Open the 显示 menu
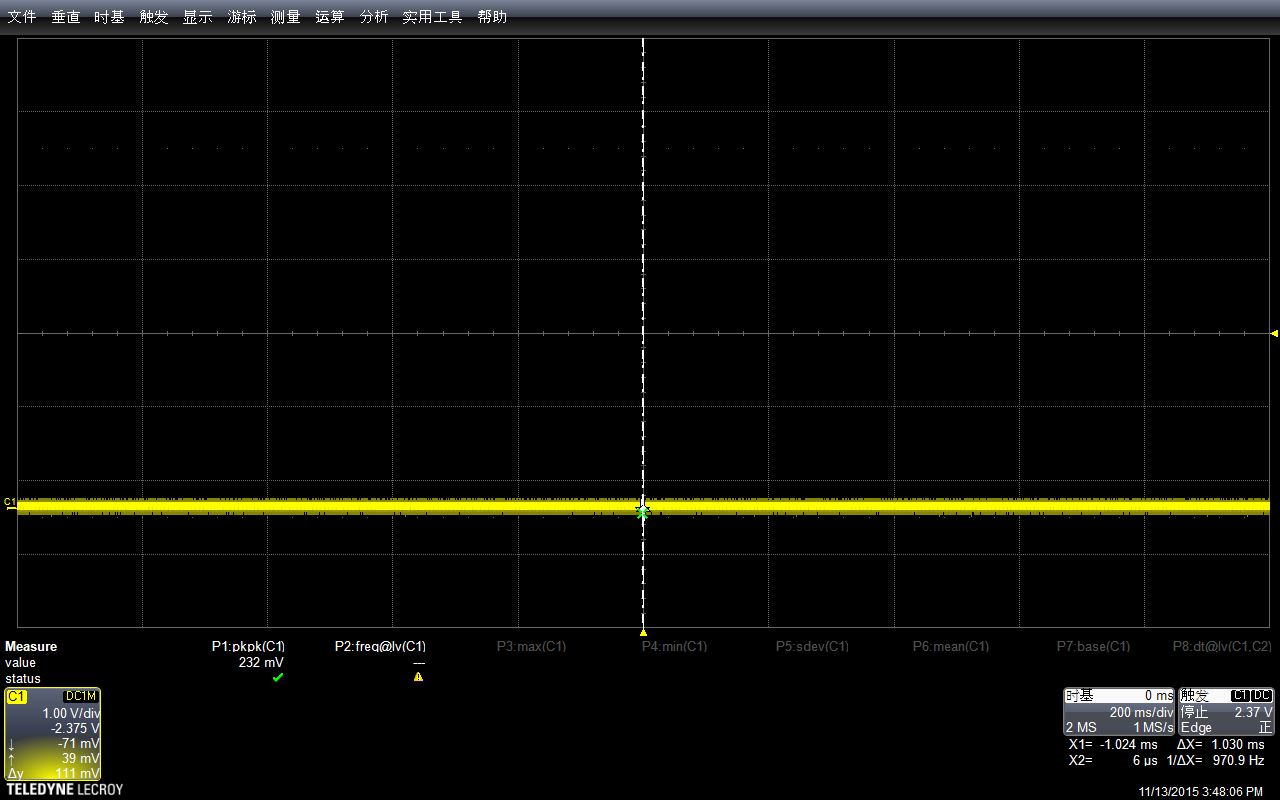Image resolution: width=1280 pixels, height=800 pixels. [x=198, y=17]
